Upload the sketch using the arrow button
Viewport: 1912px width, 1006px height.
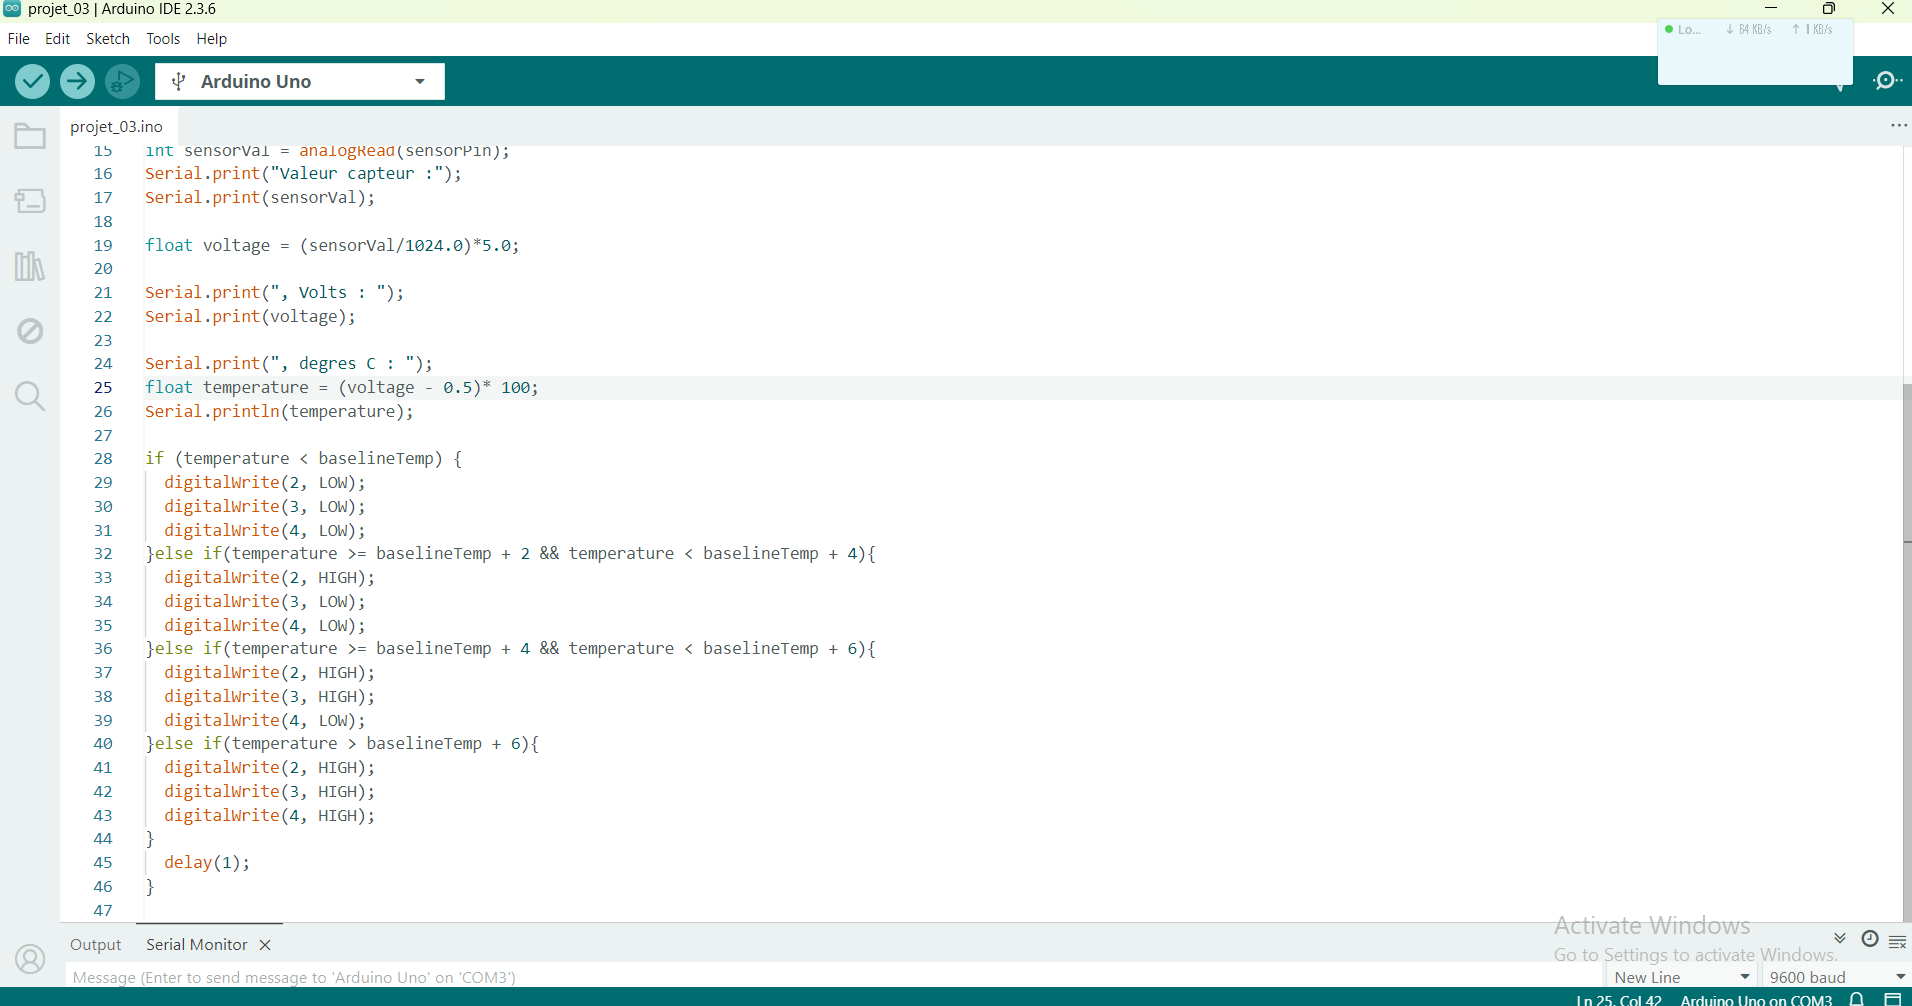(77, 81)
